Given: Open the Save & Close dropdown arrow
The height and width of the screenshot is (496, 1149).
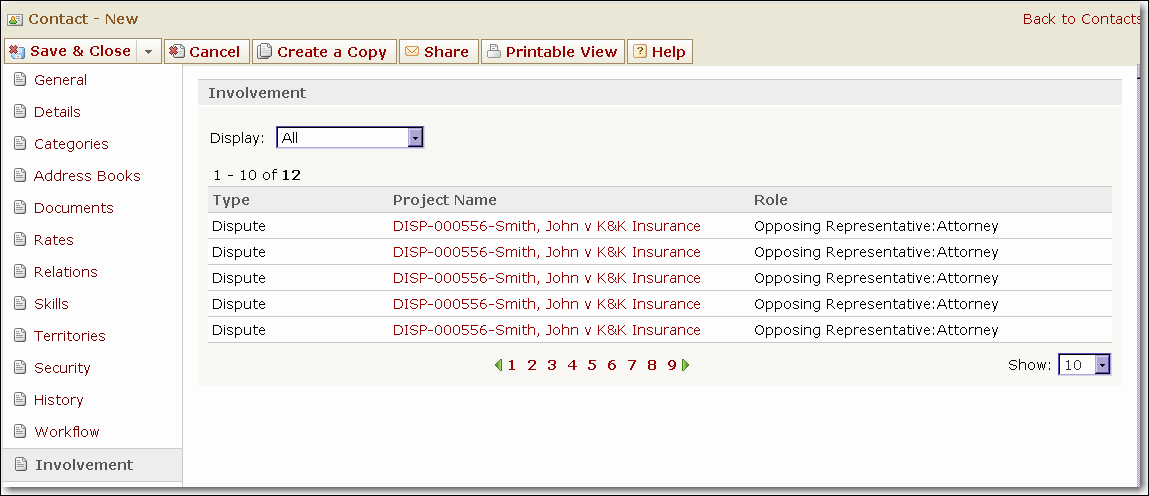Looking at the screenshot, I should click(149, 51).
